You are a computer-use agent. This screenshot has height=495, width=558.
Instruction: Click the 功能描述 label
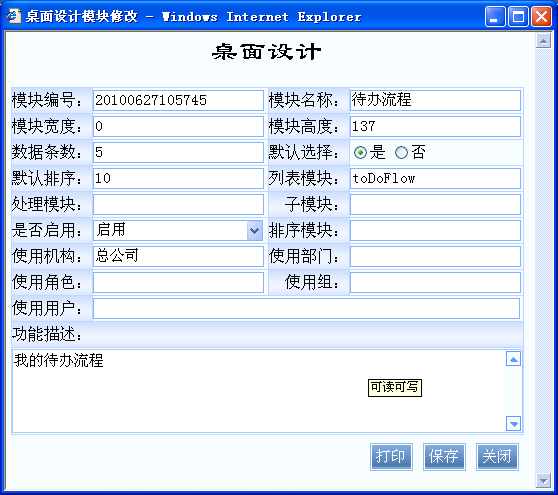pos(47,334)
